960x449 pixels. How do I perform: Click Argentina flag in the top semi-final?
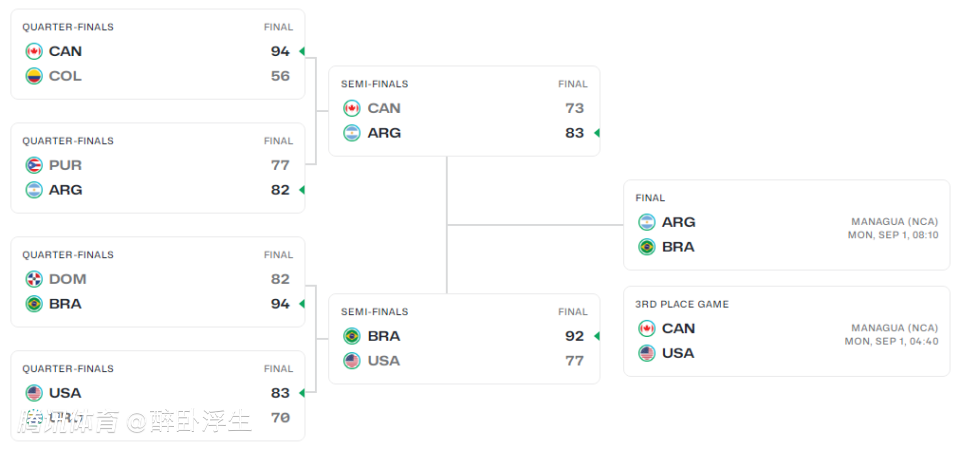point(352,133)
